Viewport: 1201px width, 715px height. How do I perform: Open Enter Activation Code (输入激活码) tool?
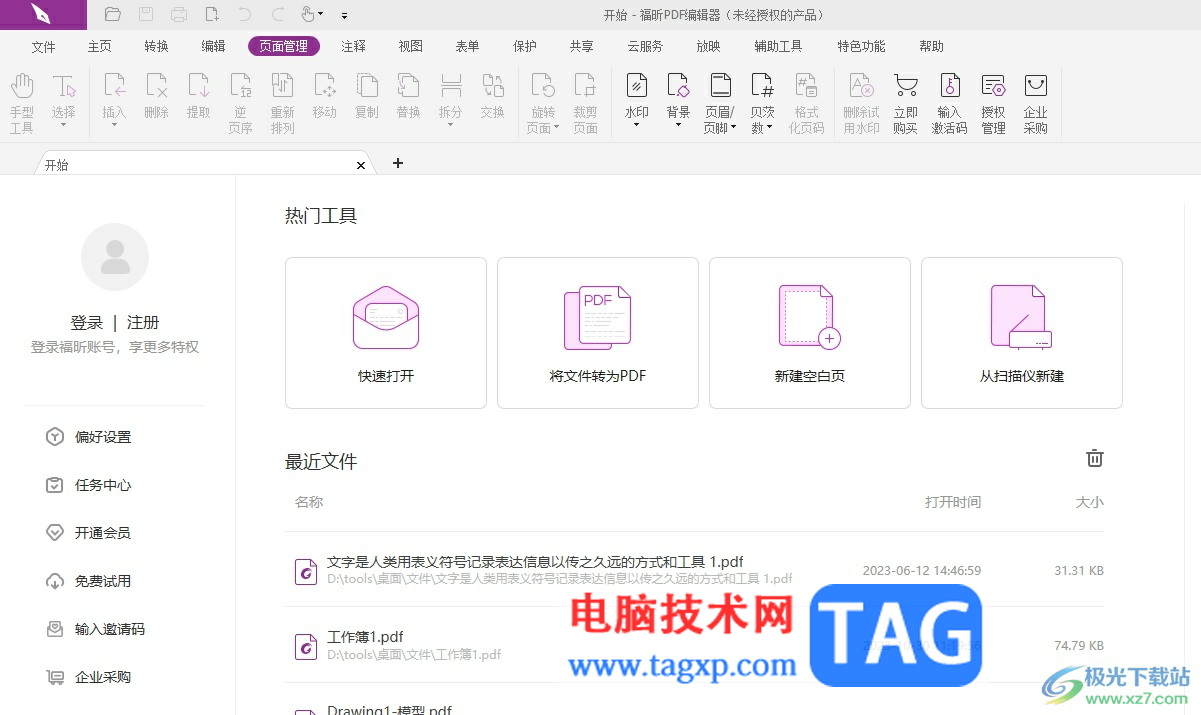coord(949,104)
